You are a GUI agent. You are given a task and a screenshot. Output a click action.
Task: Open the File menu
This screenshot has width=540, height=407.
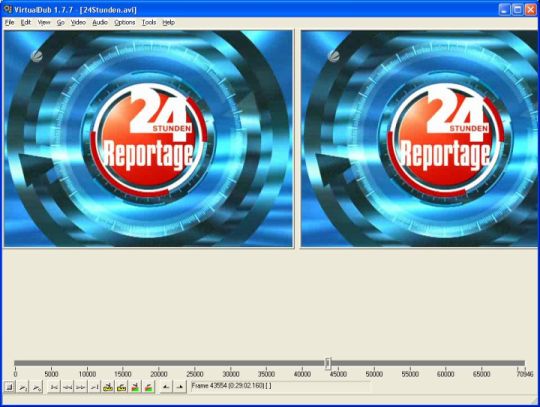click(x=9, y=22)
